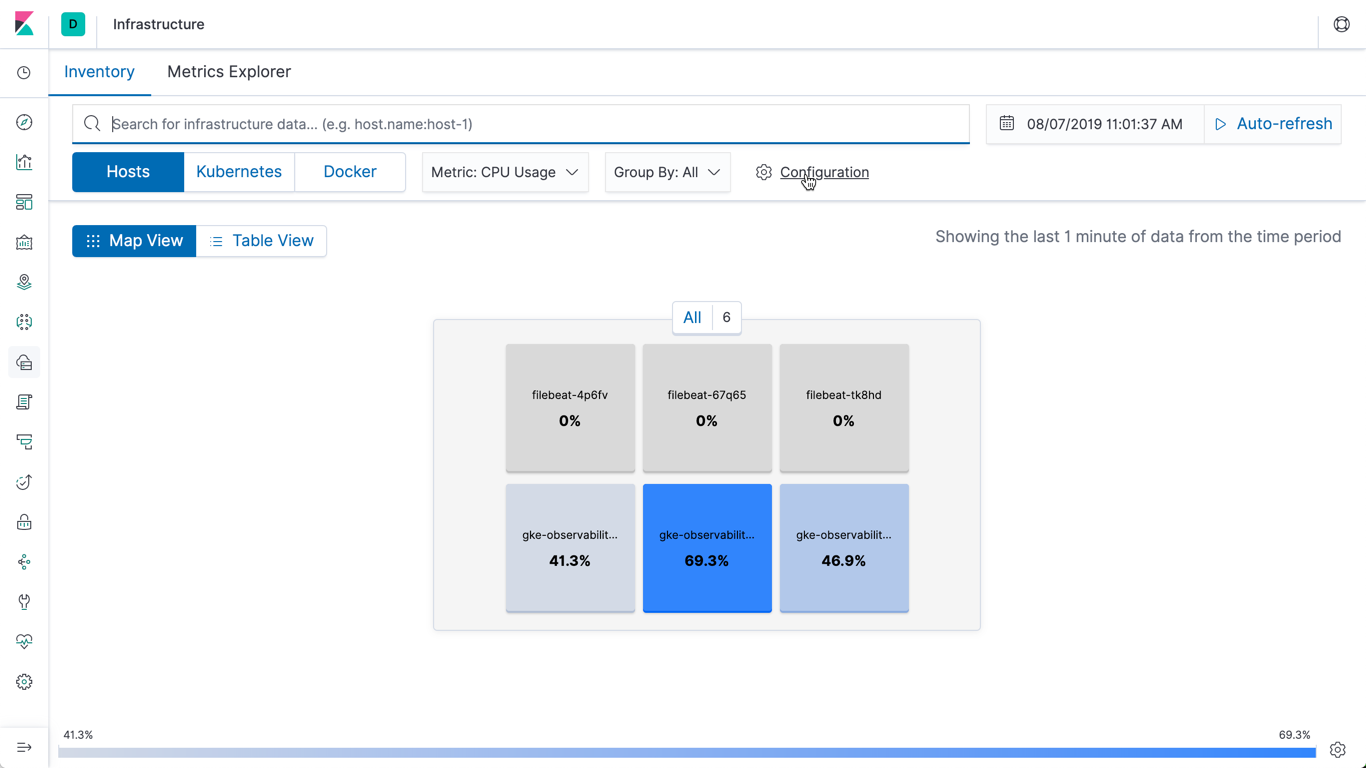
Task: Enable Table View mode
Action: pyautogui.click(x=261, y=240)
